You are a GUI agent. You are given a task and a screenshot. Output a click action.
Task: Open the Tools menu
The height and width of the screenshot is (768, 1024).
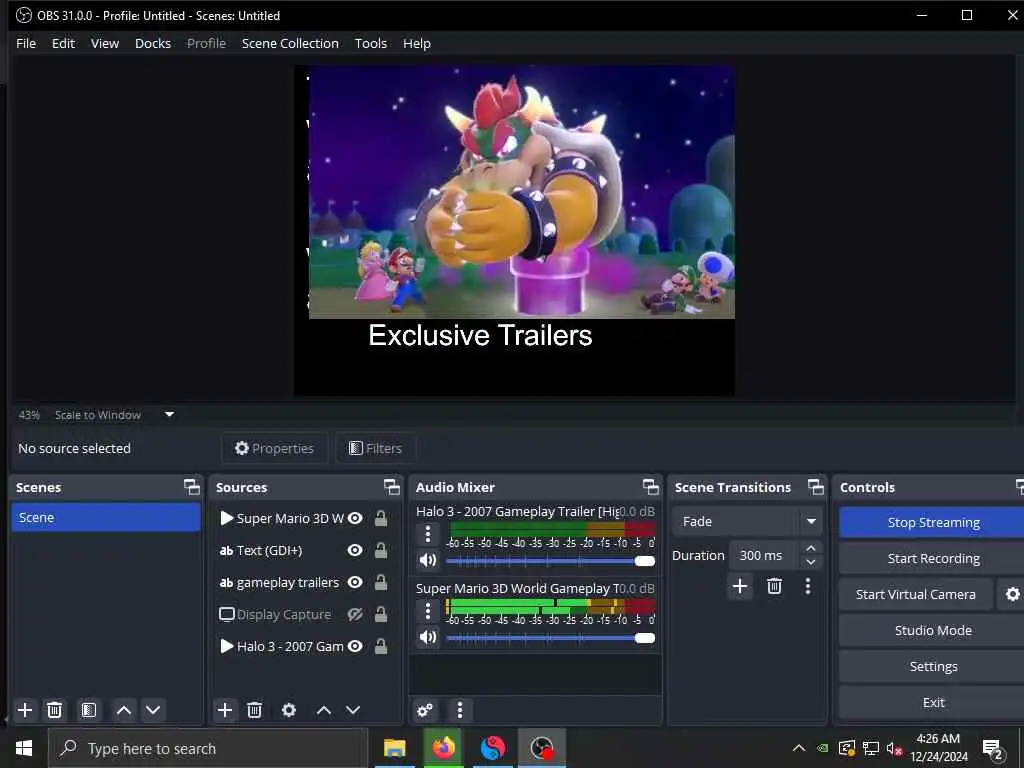(x=370, y=43)
